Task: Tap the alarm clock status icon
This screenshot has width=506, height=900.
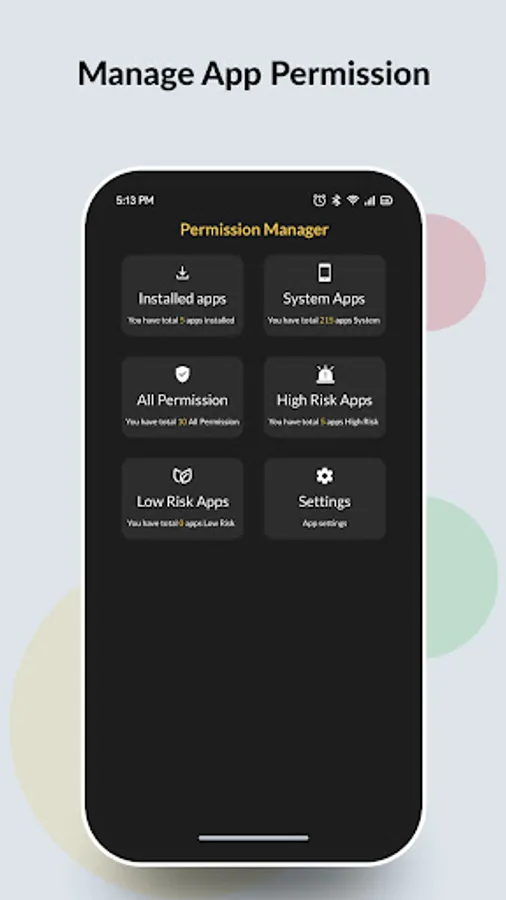Action: tap(320, 200)
